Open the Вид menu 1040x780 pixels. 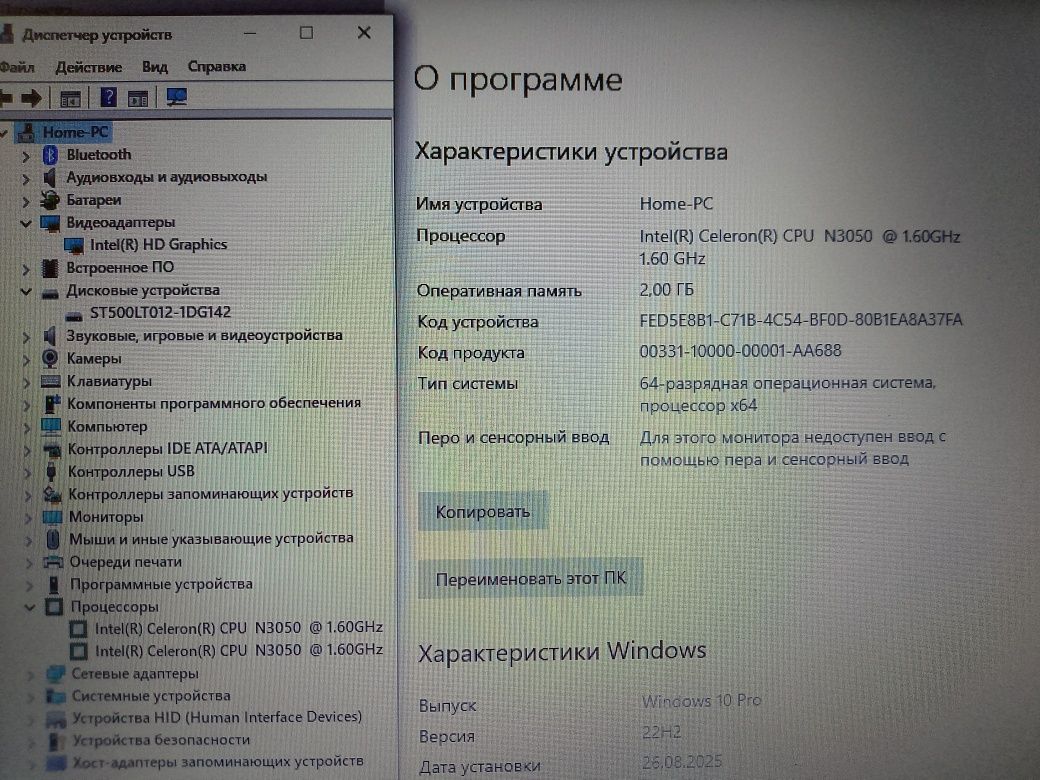coord(155,67)
